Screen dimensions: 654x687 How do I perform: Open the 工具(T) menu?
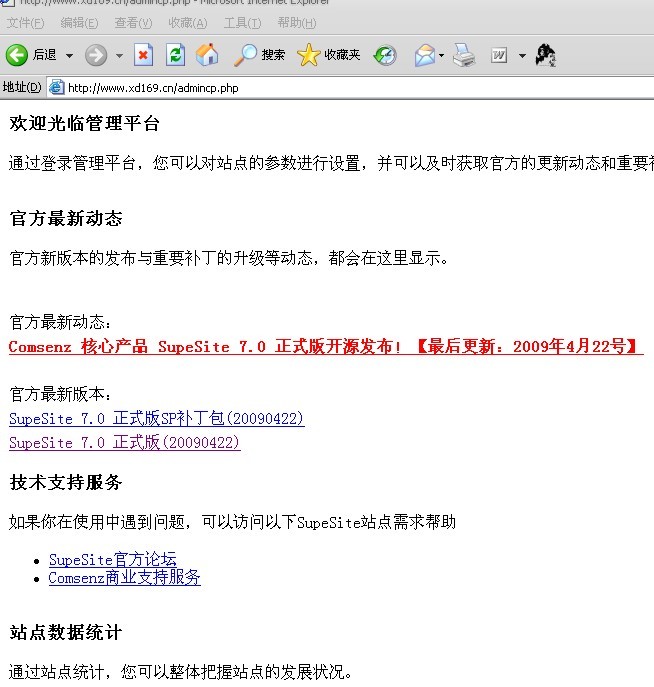click(242, 23)
